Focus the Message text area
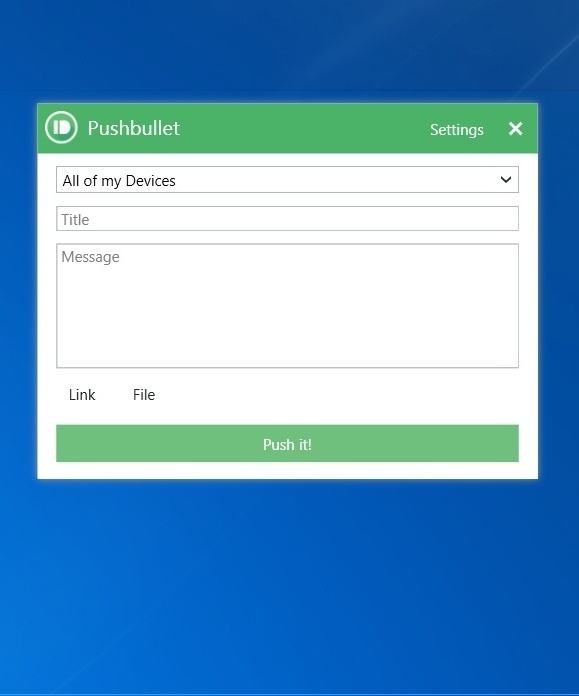This screenshot has width=579, height=696. pos(287,306)
